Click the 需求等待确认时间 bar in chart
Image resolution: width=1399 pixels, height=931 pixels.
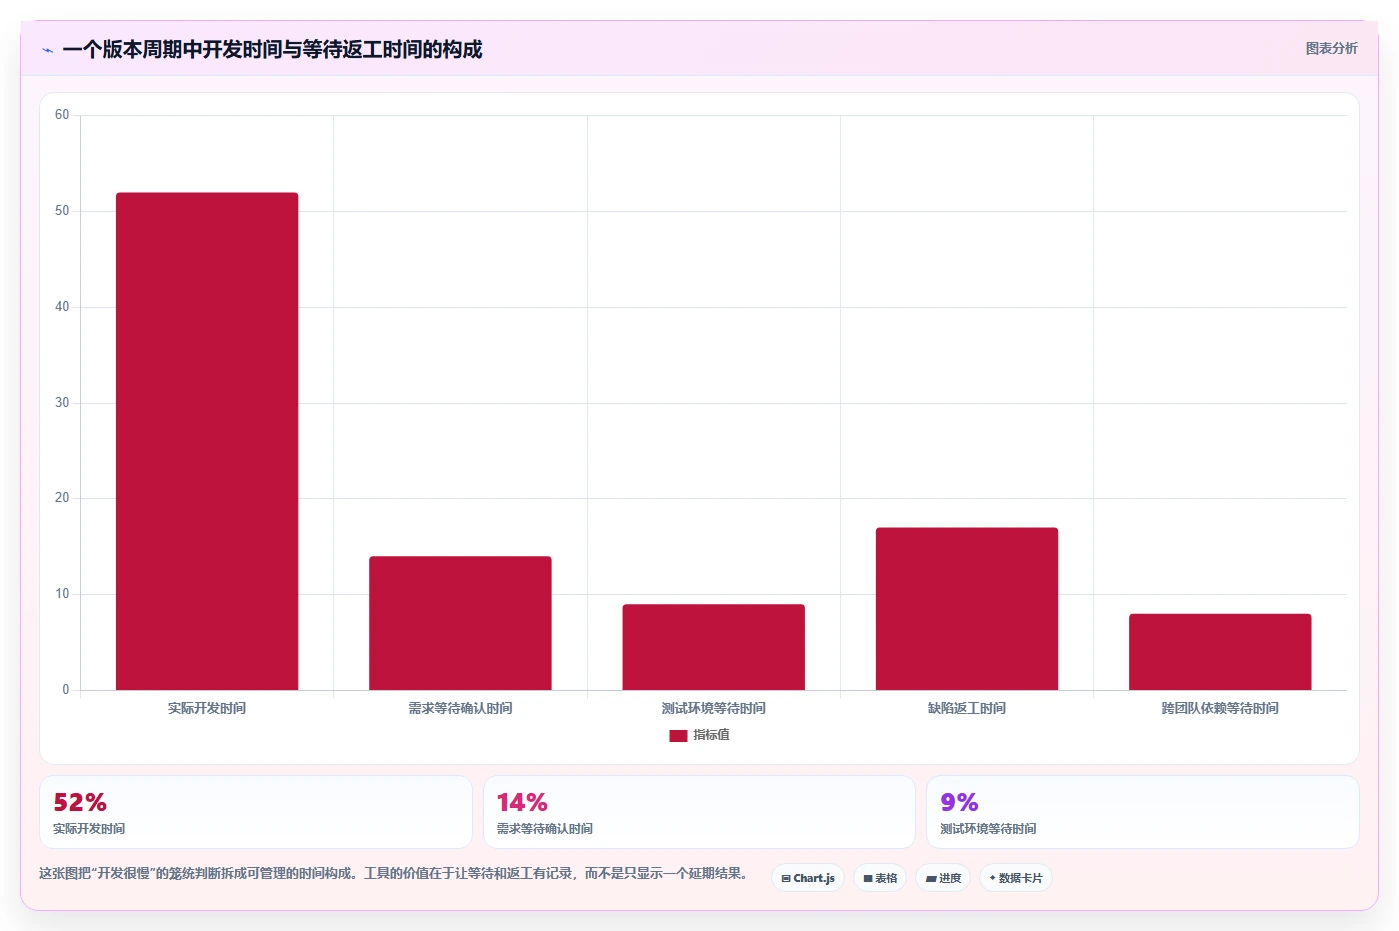point(460,623)
